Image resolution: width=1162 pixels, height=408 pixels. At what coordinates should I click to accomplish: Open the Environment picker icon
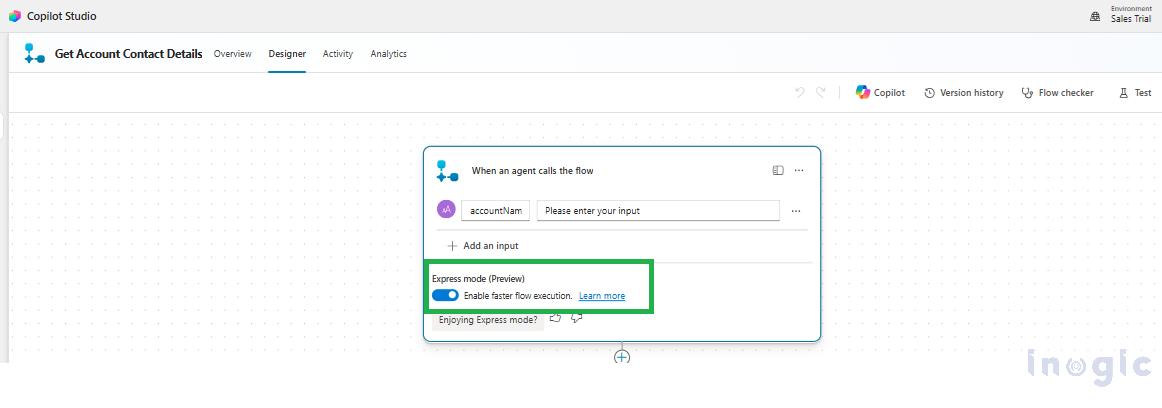(1095, 16)
